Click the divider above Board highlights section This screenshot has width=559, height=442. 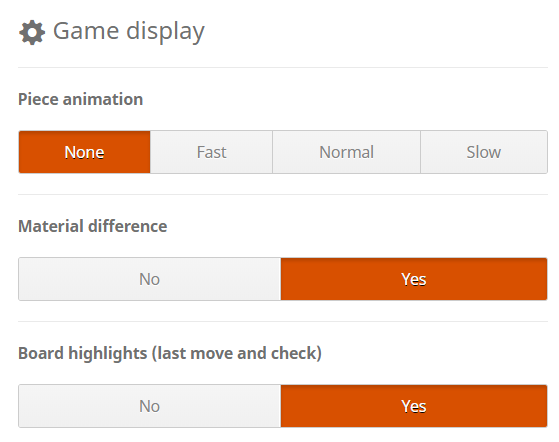283,322
